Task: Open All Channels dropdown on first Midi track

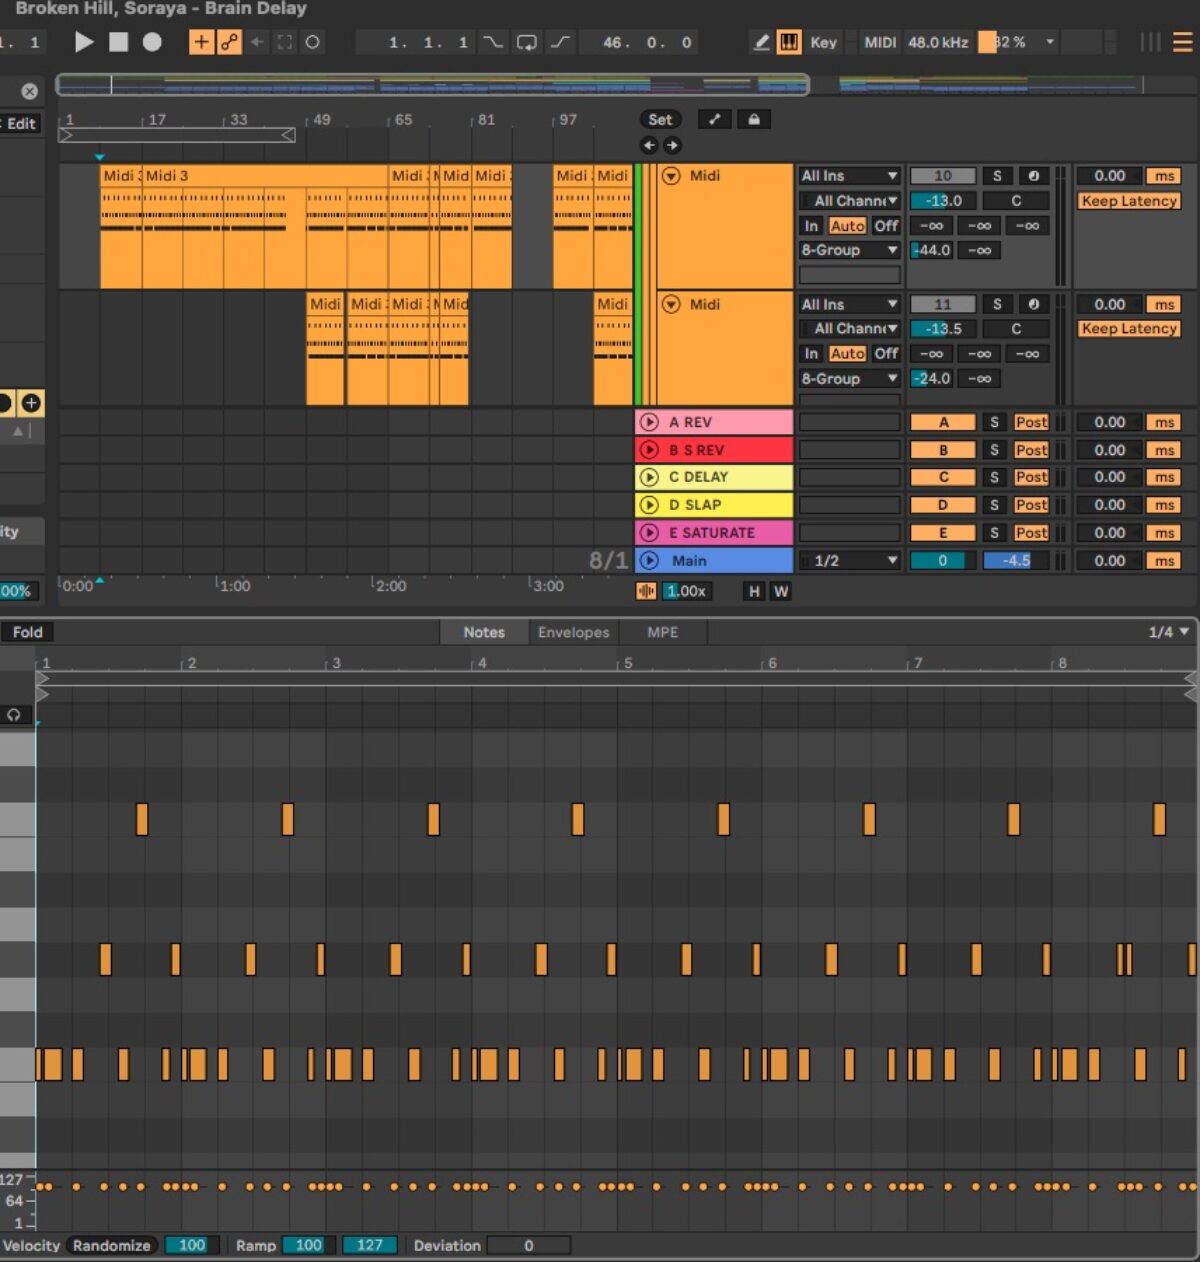Action: click(849, 201)
